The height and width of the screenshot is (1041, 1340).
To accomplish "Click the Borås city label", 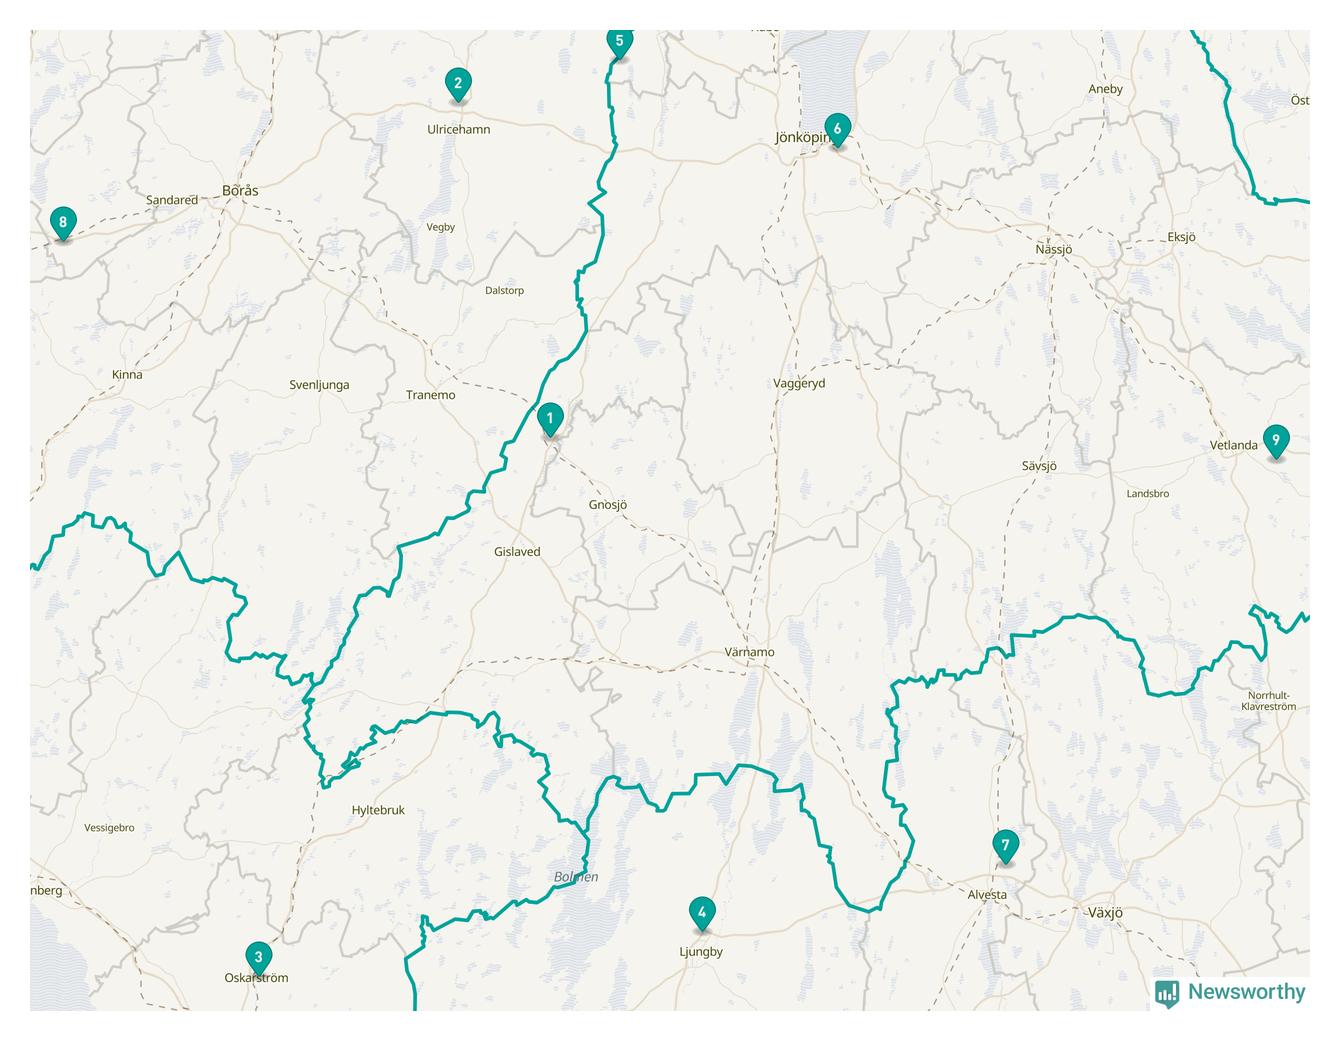I will [240, 190].
